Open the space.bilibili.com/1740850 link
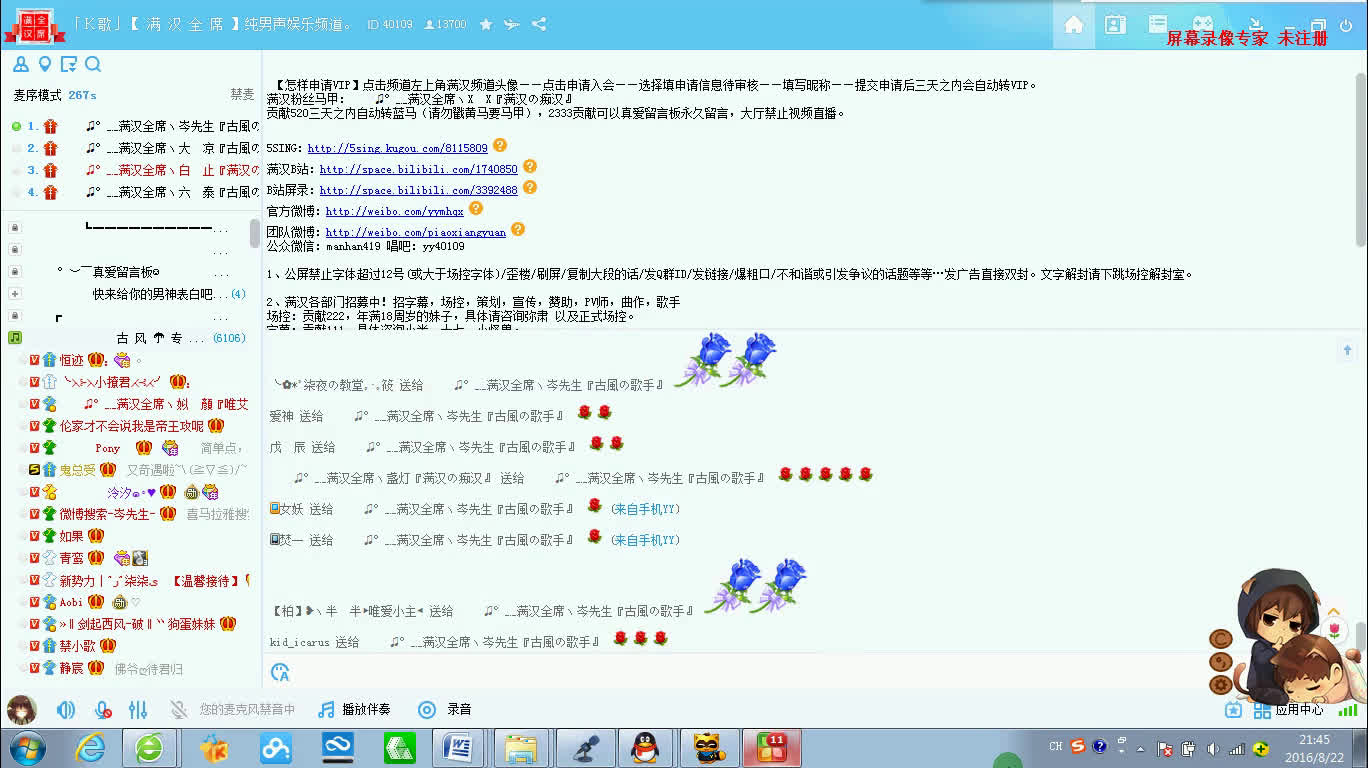 [419, 169]
